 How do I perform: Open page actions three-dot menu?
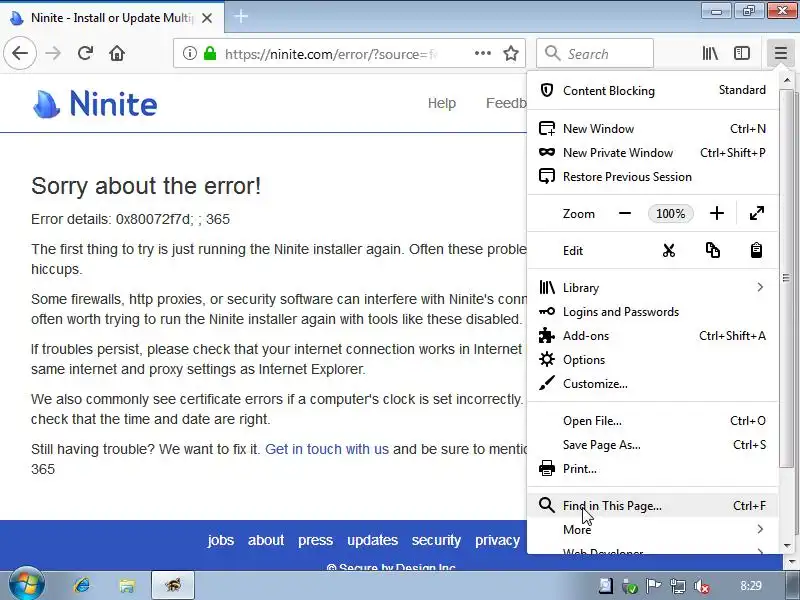pos(483,53)
